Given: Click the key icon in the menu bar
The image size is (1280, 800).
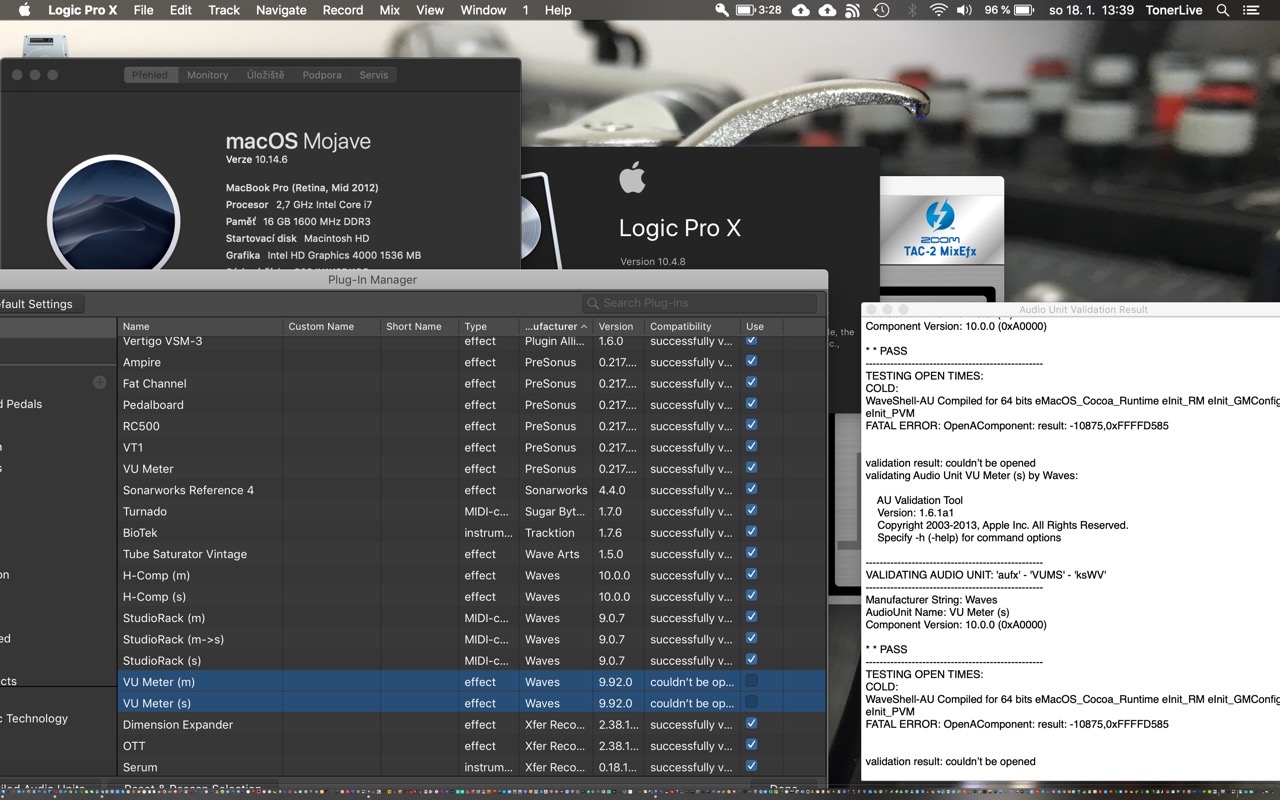Looking at the screenshot, I should tap(722, 10).
